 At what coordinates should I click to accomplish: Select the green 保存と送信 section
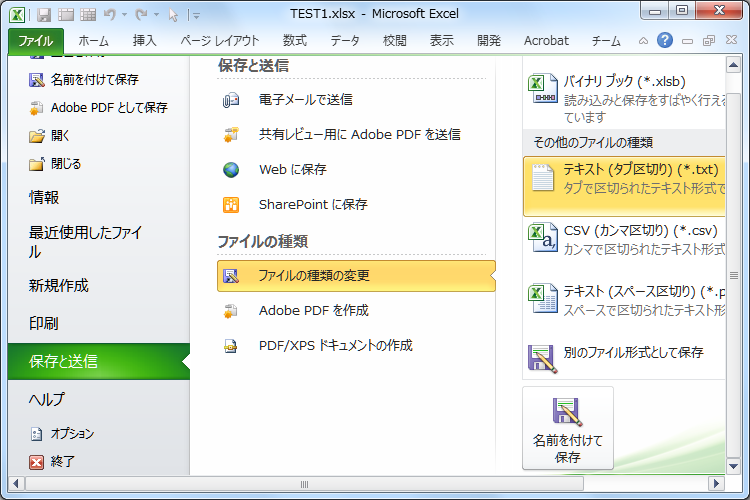click(x=99, y=361)
